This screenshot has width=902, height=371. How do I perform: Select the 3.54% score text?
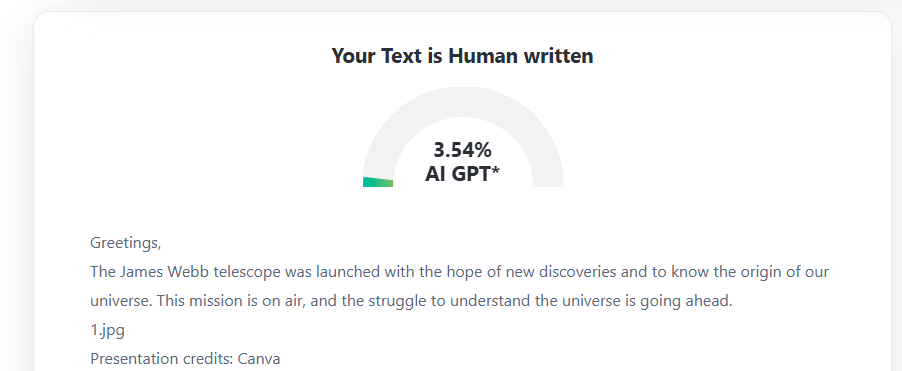coord(463,150)
